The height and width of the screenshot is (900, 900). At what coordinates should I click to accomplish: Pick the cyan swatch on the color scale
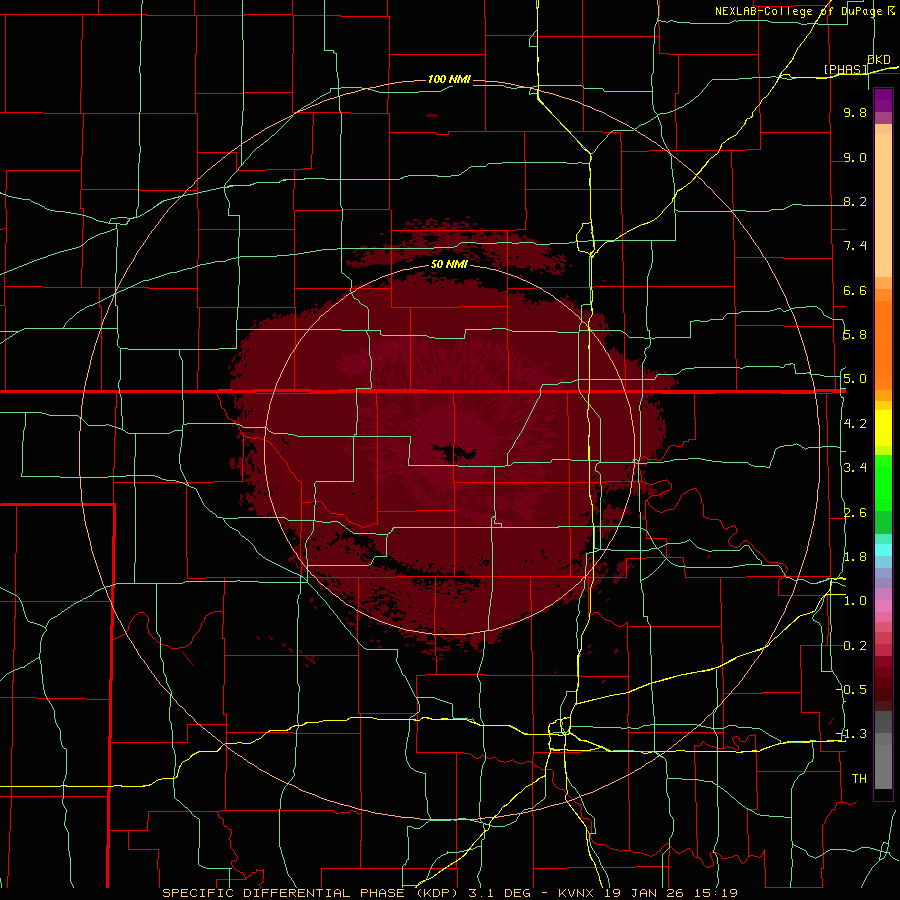click(883, 550)
